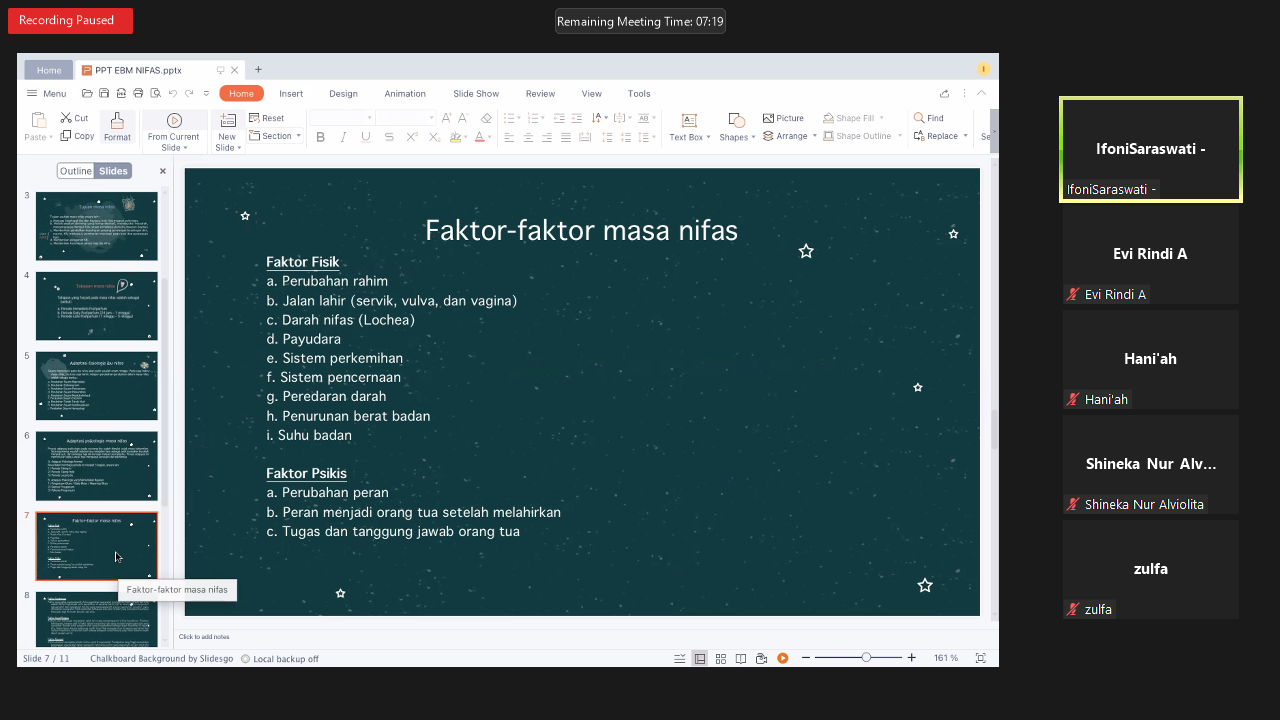
Task: Cut the selection with scissors icon
Action: pos(74,118)
